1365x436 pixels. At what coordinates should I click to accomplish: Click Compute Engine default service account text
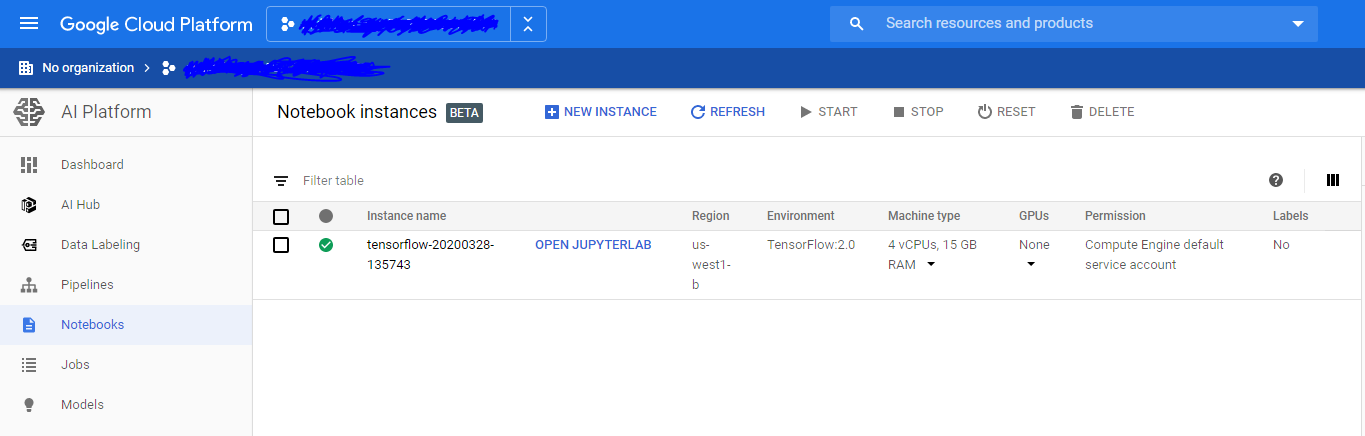[x=1154, y=255]
